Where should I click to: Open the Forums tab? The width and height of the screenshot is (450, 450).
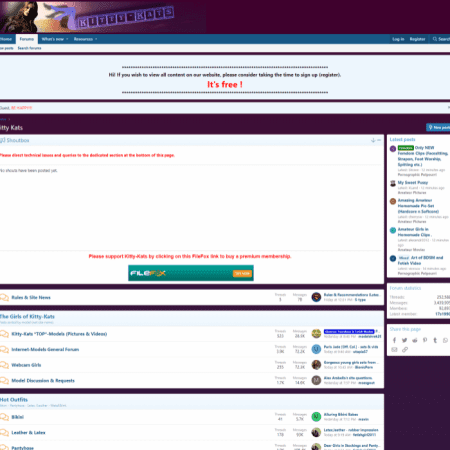click(x=27, y=39)
